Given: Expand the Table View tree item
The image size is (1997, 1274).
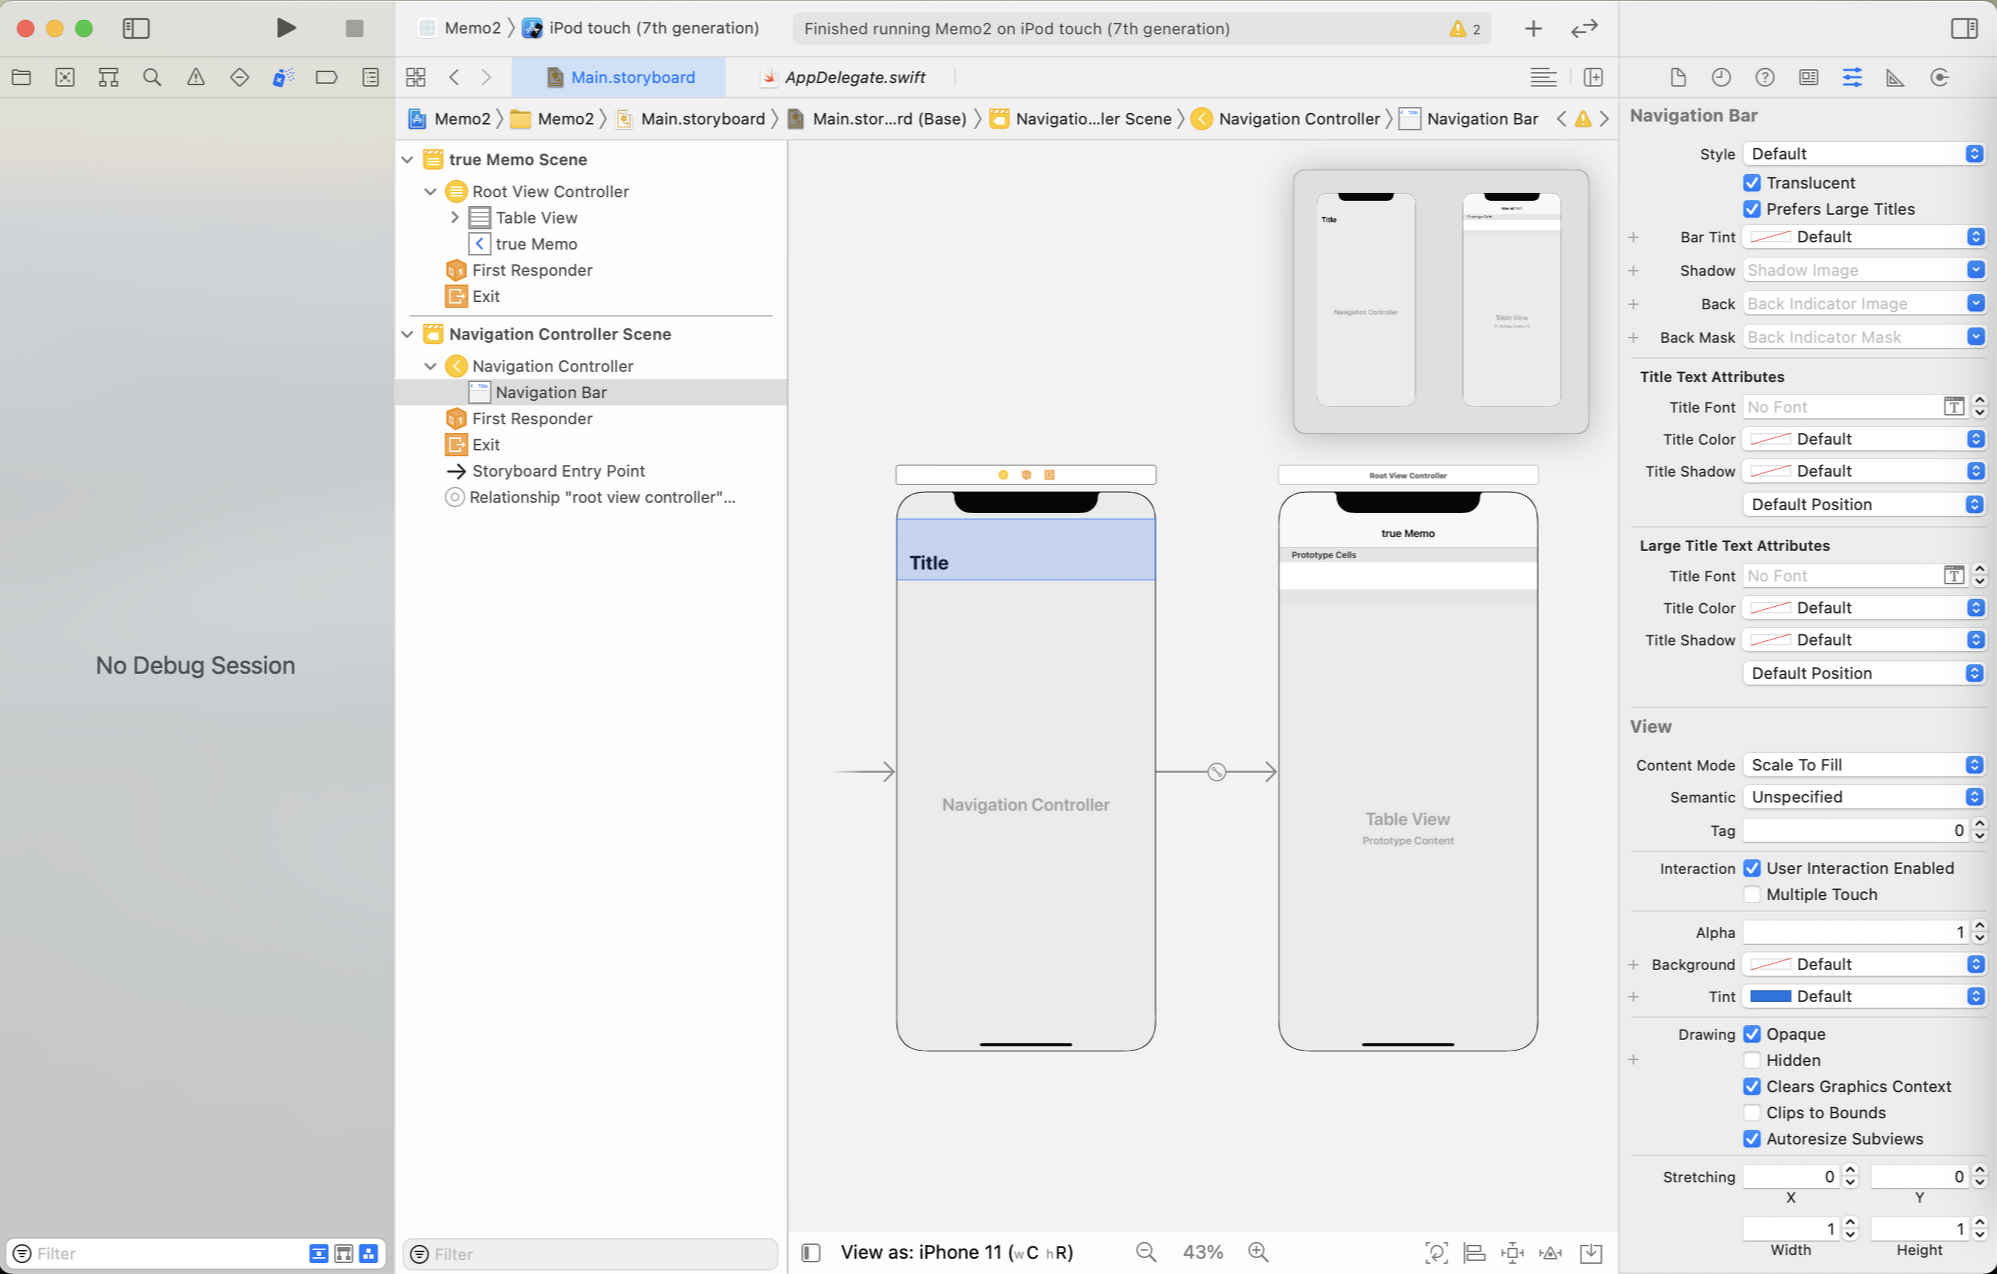Looking at the screenshot, I should click(x=455, y=217).
